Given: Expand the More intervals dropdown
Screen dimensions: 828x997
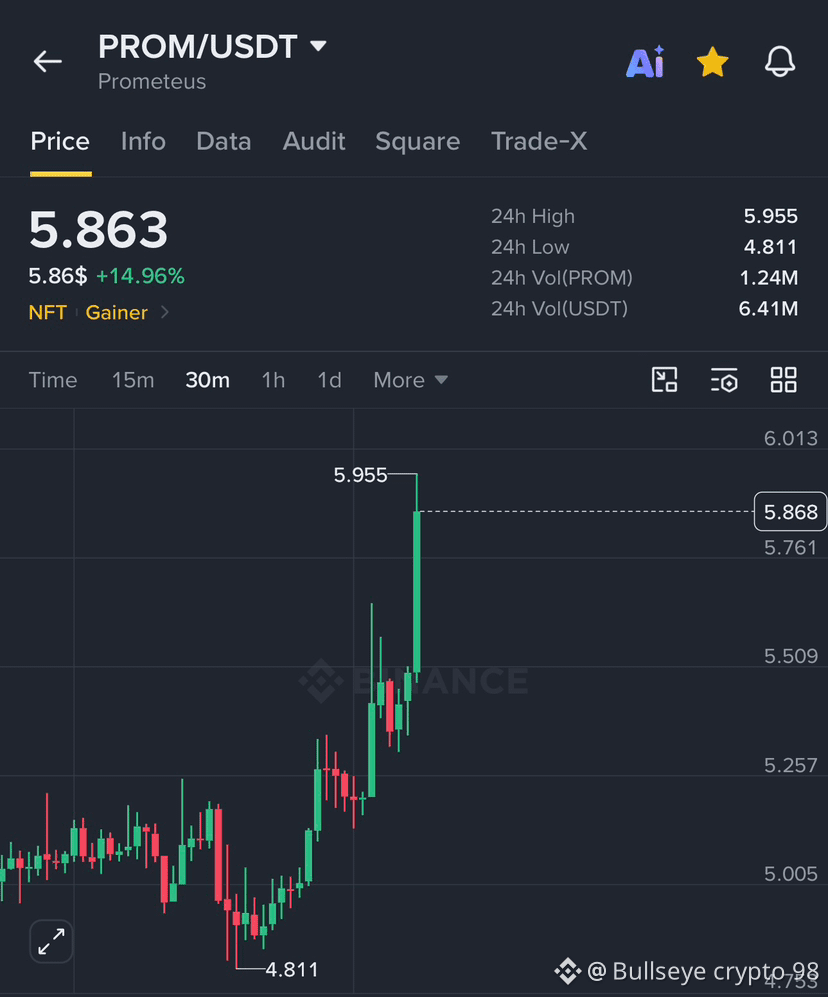Looking at the screenshot, I should click(410, 380).
